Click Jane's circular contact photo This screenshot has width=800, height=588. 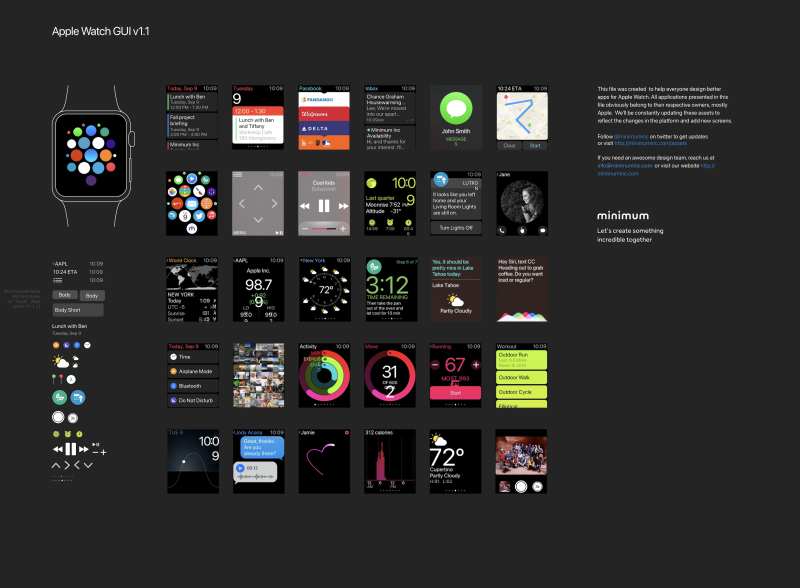click(x=522, y=202)
